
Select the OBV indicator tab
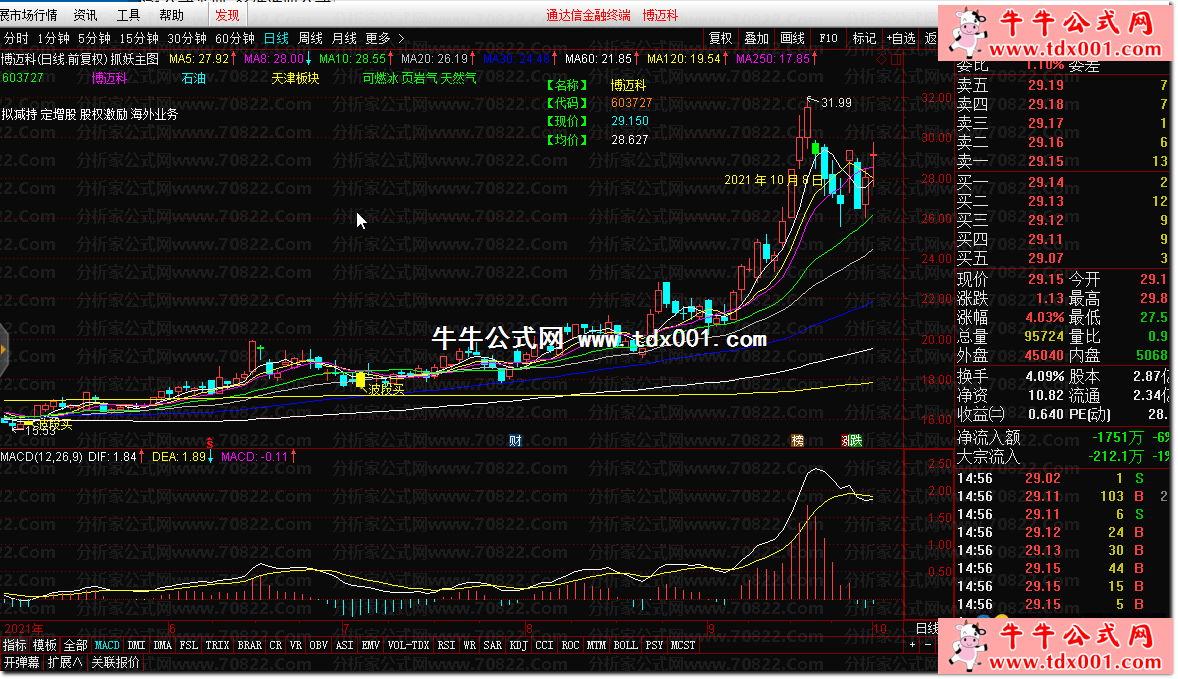pos(319,645)
